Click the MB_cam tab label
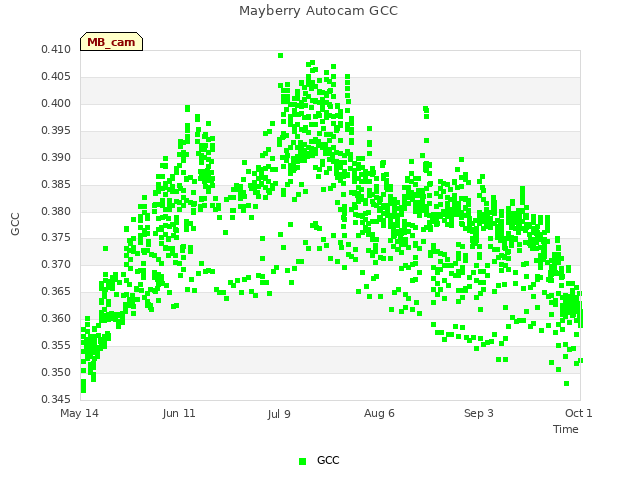The width and height of the screenshot is (640, 480). click(111, 42)
